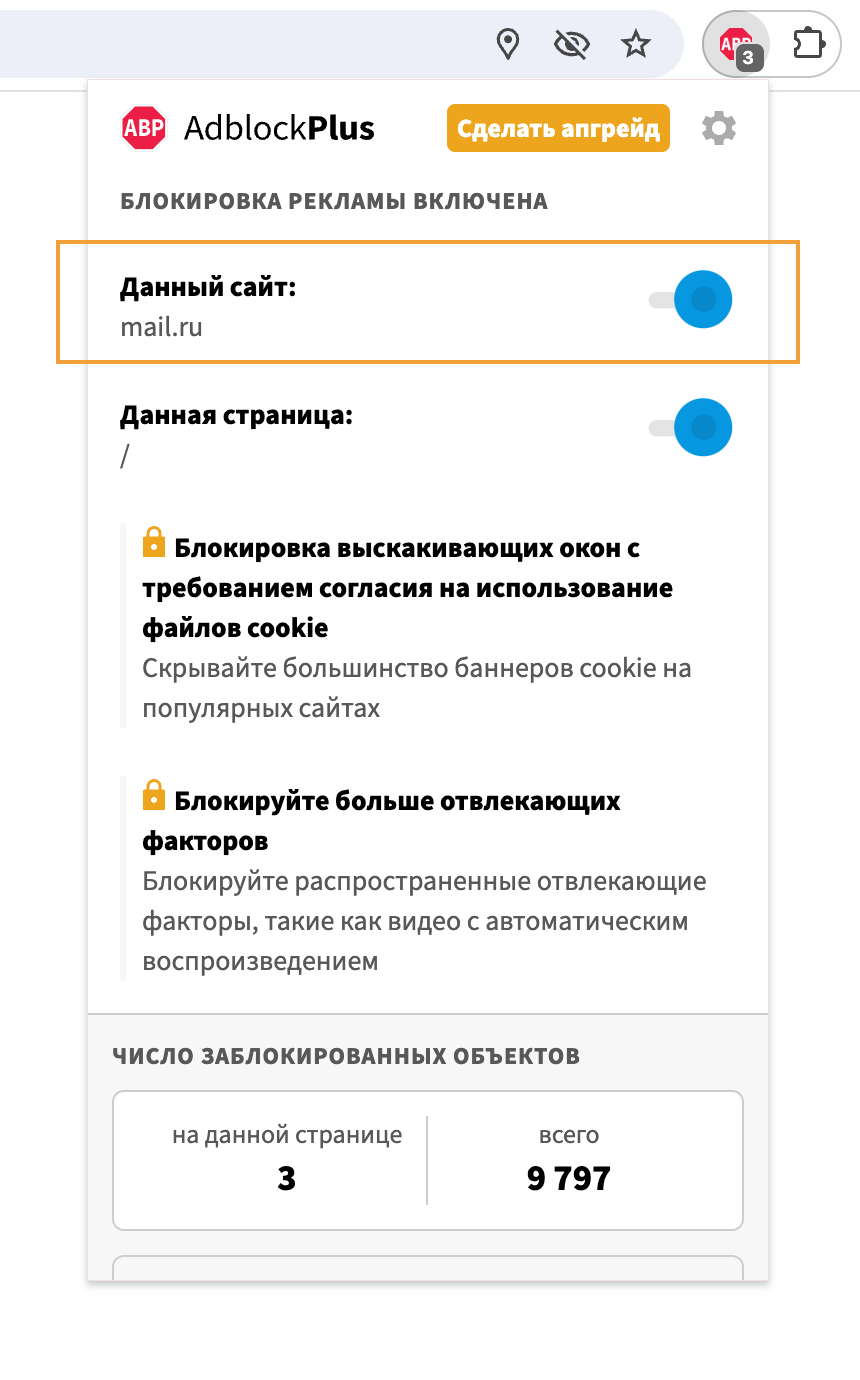
Task: Open Adblock Plus settings gear
Action: click(x=719, y=129)
